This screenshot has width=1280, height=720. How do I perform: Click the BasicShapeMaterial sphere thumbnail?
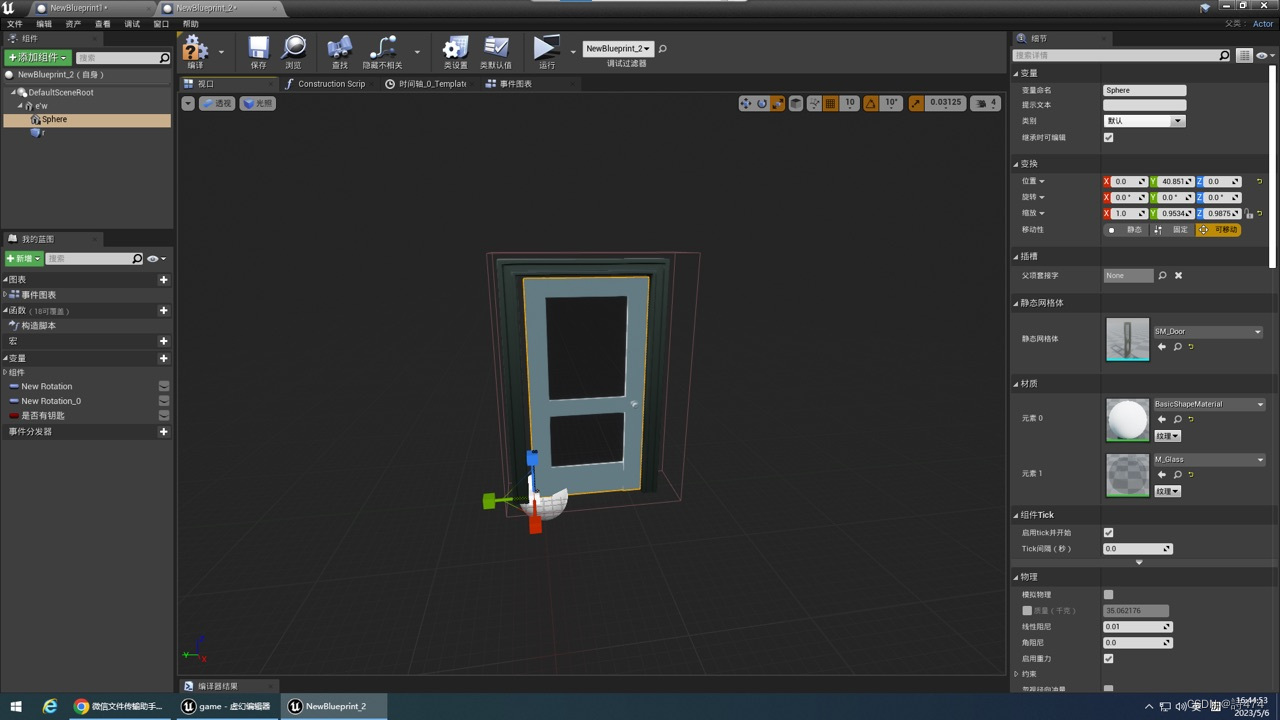(x=1128, y=419)
